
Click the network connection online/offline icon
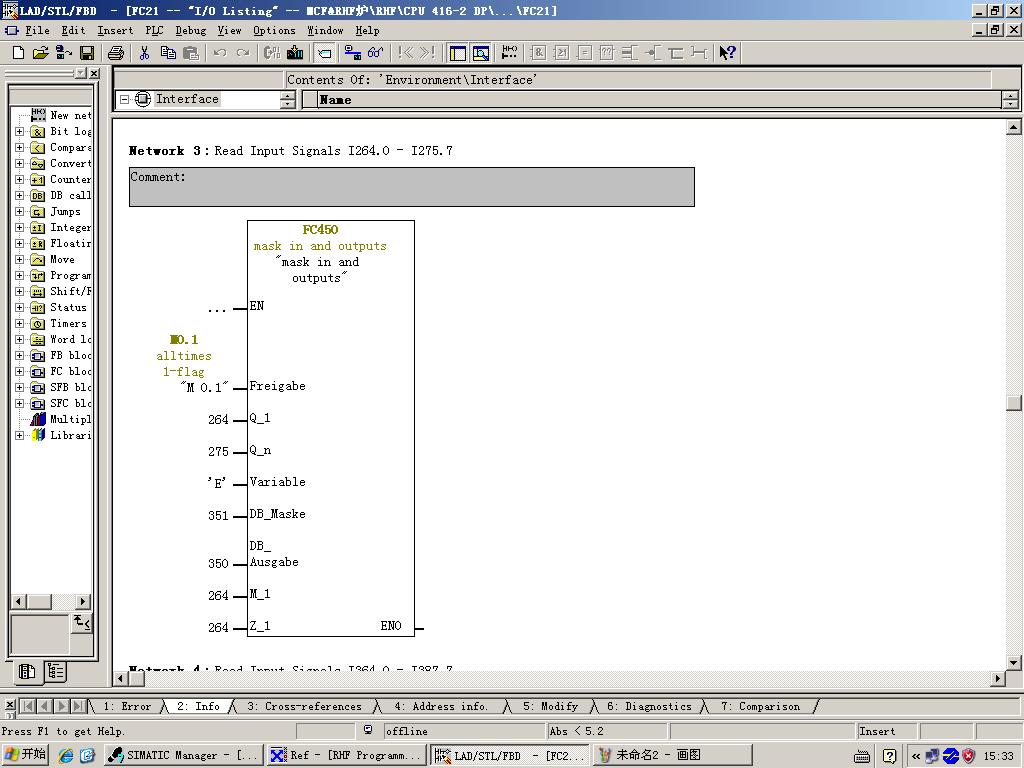coord(353,53)
